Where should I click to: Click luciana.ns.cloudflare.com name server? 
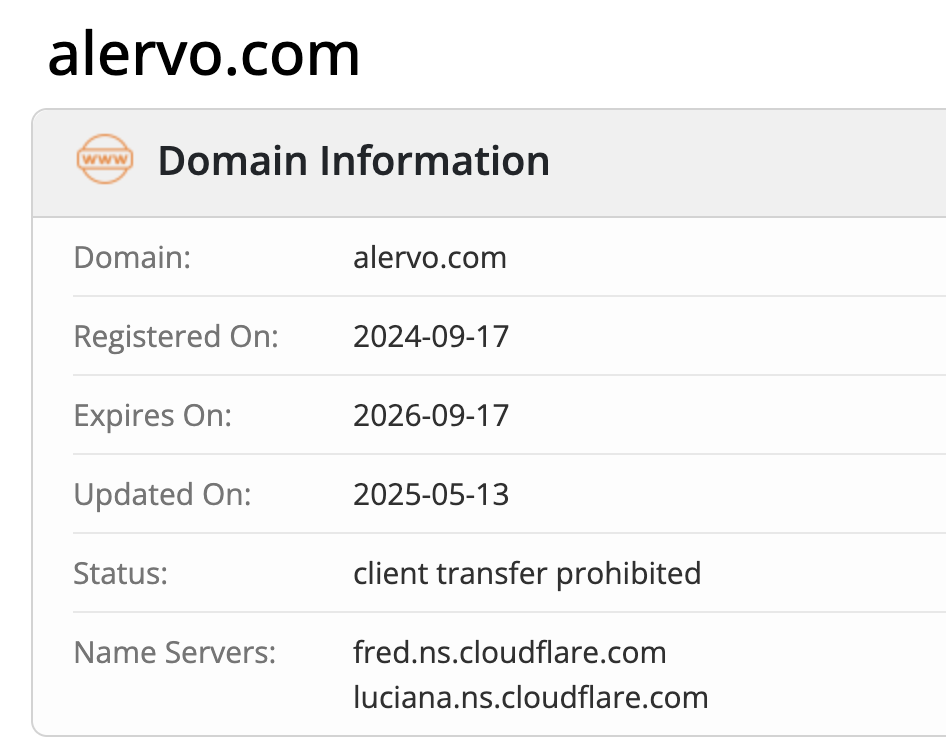[x=531, y=697]
